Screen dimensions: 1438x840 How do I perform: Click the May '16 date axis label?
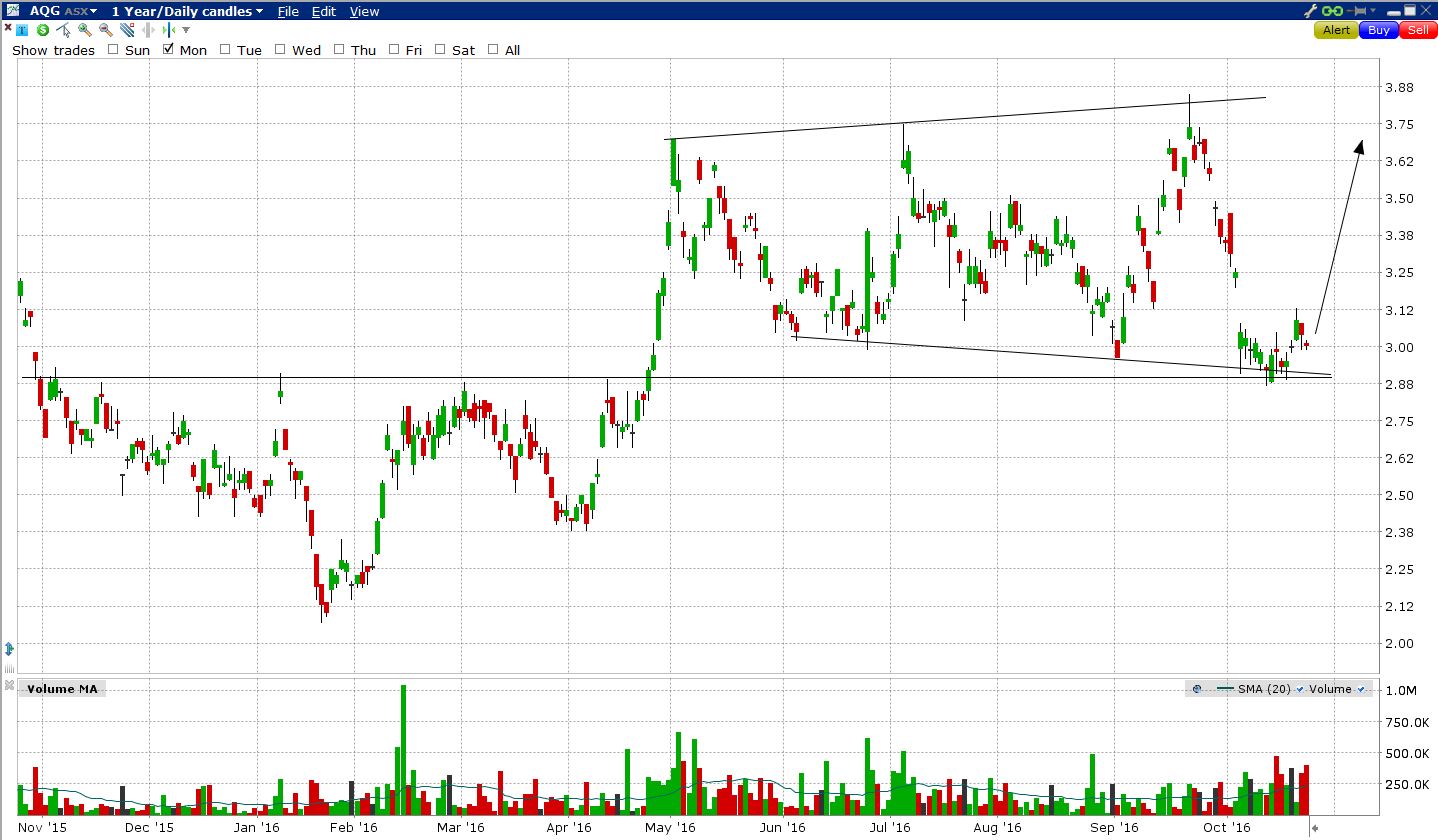670,828
